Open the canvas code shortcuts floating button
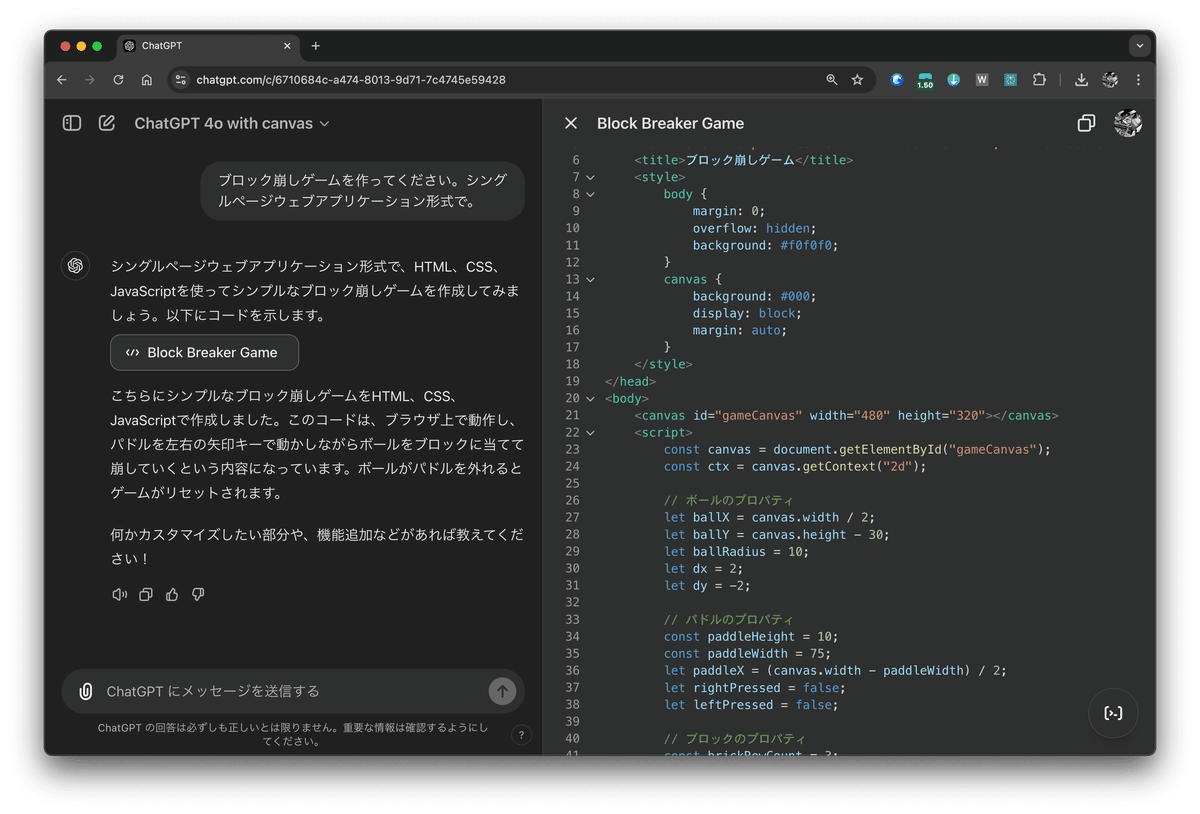 [1113, 713]
